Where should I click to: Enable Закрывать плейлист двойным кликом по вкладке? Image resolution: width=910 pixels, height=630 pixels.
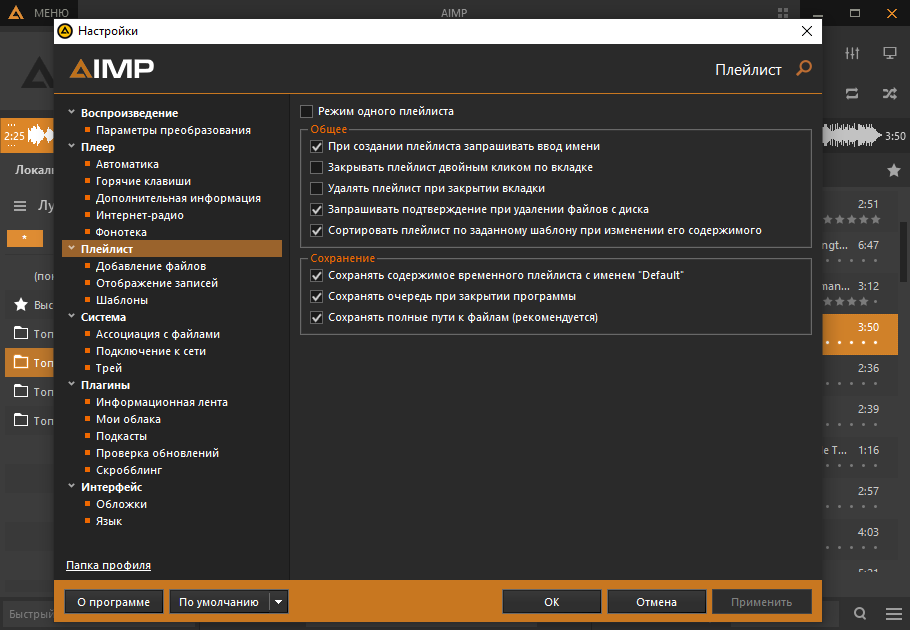316,168
